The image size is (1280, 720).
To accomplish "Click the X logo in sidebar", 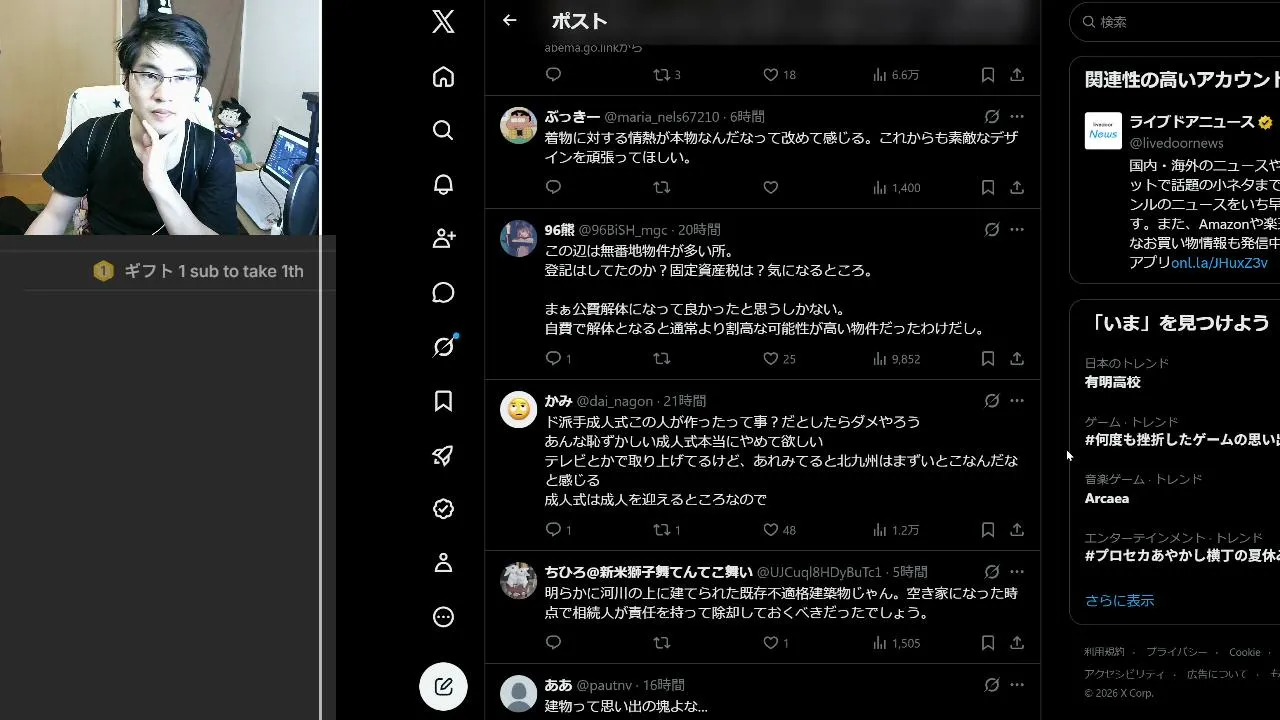I will point(443,22).
